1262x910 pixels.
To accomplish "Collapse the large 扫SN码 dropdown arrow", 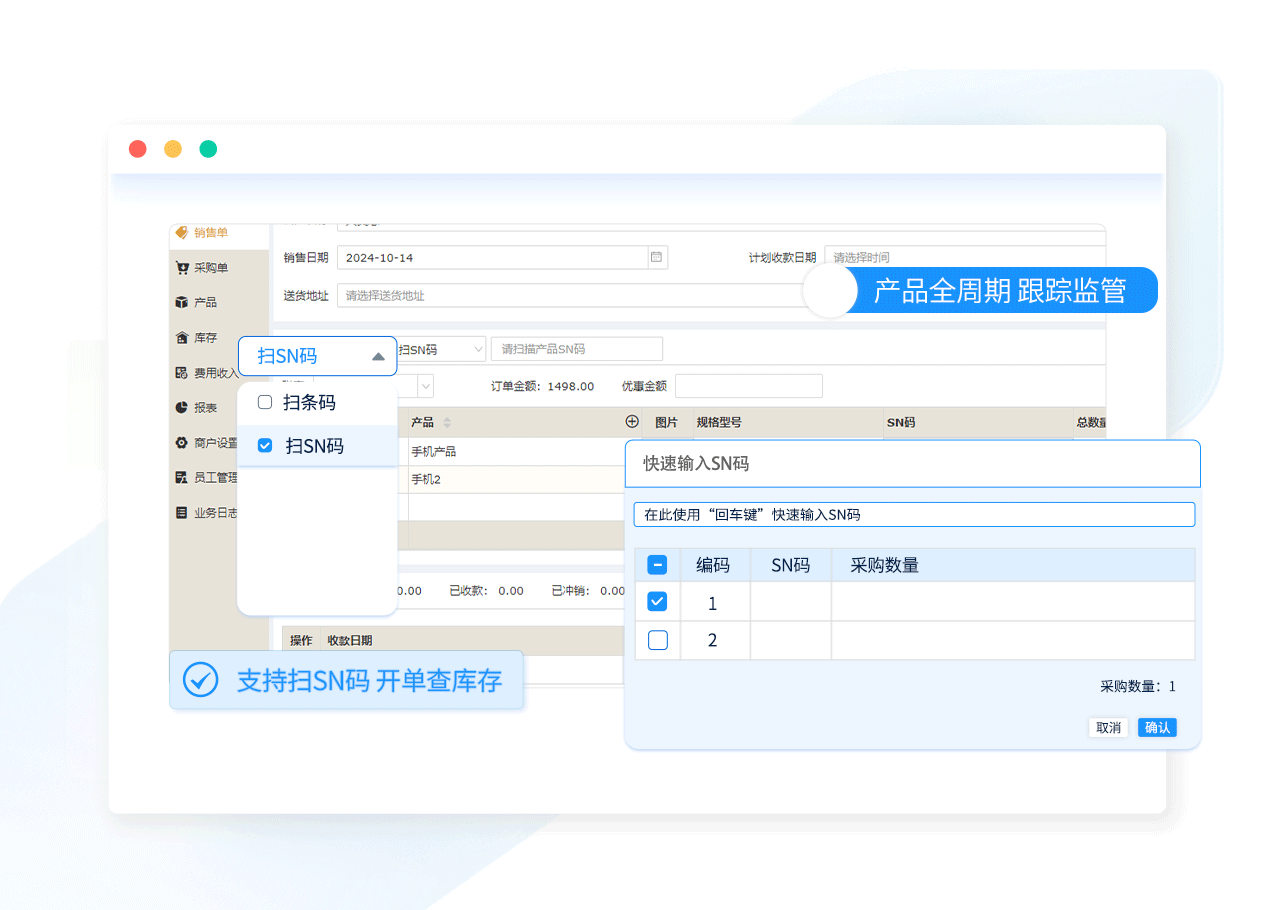I will click(377, 356).
